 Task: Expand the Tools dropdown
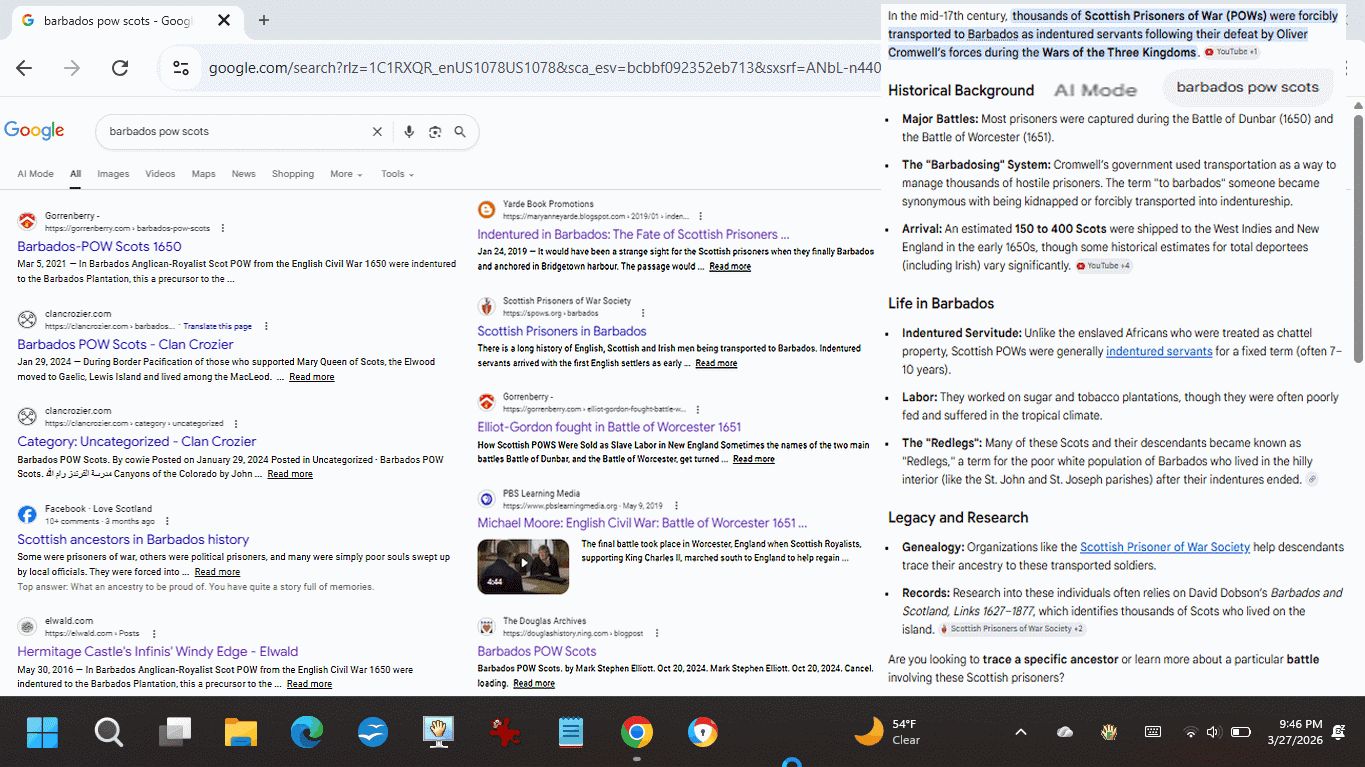point(397,174)
